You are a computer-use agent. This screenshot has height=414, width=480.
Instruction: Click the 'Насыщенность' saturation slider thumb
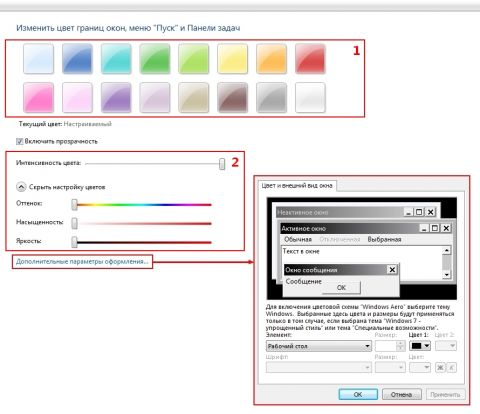(x=75, y=223)
